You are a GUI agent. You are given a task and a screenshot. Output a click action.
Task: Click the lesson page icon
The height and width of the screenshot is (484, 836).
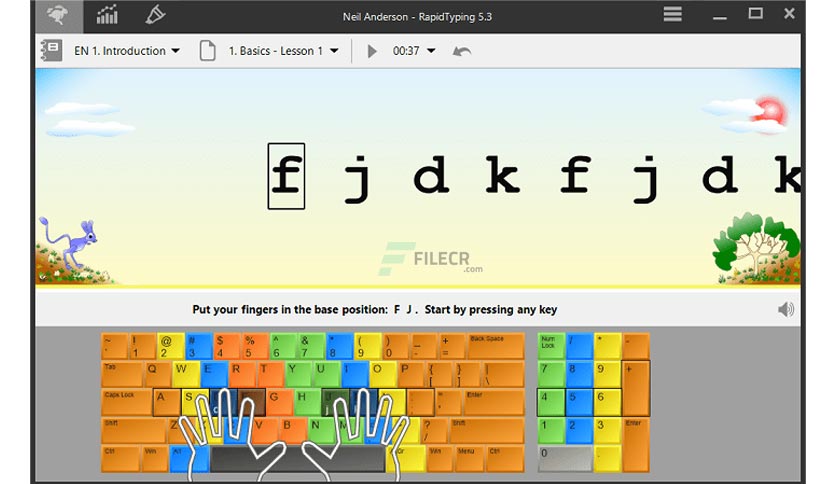[x=207, y=51]
